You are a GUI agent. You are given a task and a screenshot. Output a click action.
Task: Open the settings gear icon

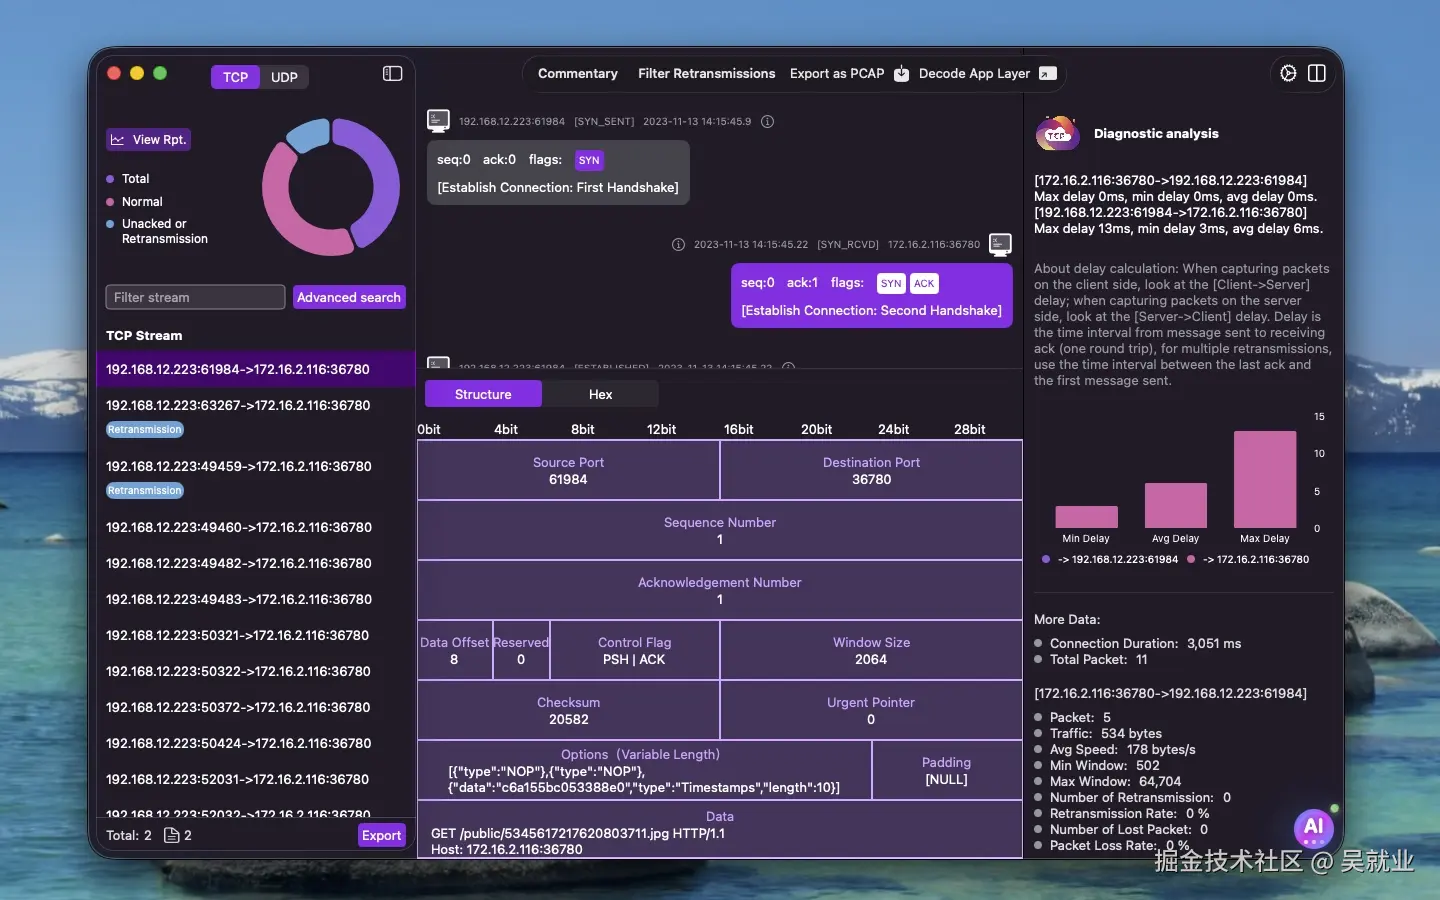(x=1288, y=73)
